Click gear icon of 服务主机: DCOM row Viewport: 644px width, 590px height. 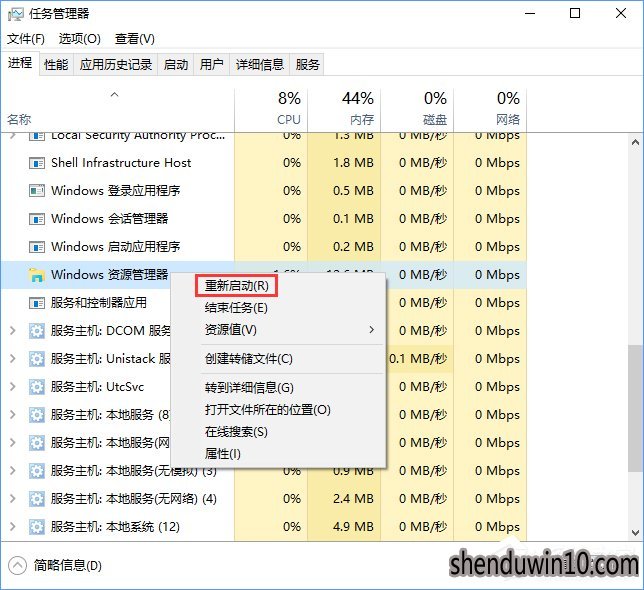tap(37, 331)
